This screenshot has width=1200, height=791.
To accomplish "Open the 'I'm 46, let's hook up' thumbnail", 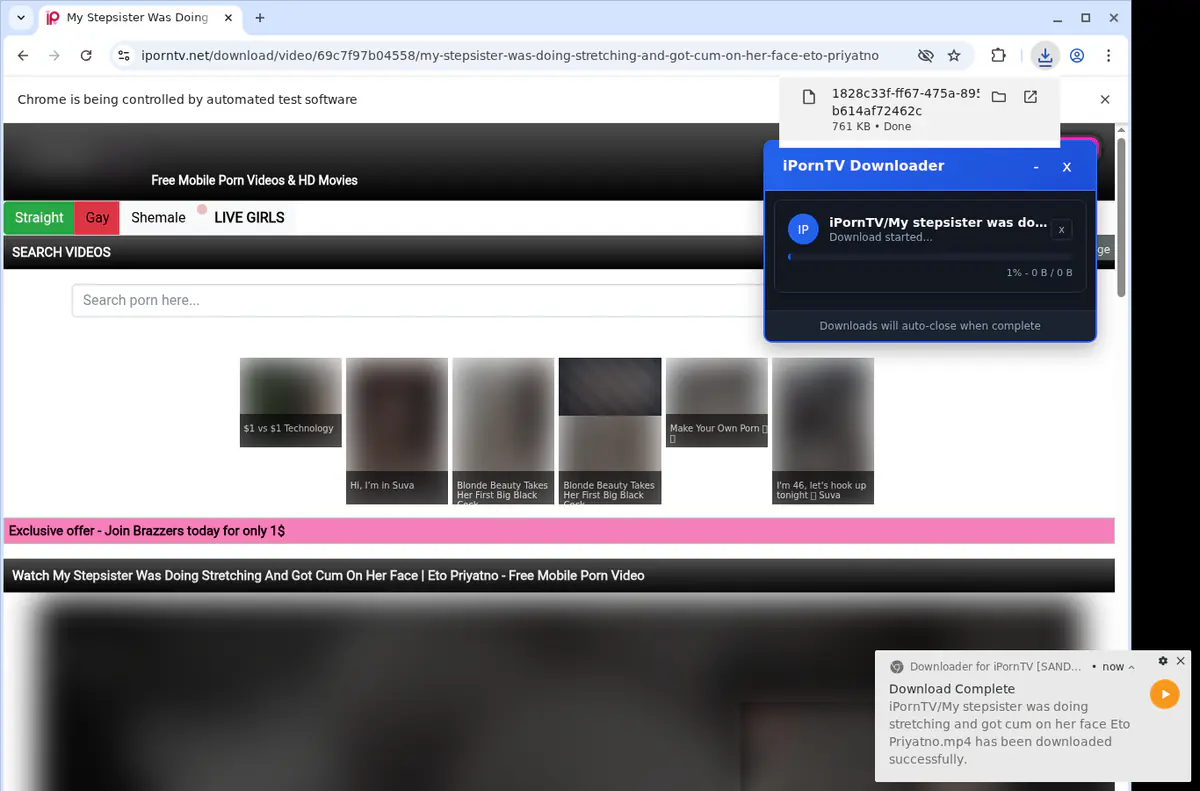I will pyautogui.click(x=823, y=431).
